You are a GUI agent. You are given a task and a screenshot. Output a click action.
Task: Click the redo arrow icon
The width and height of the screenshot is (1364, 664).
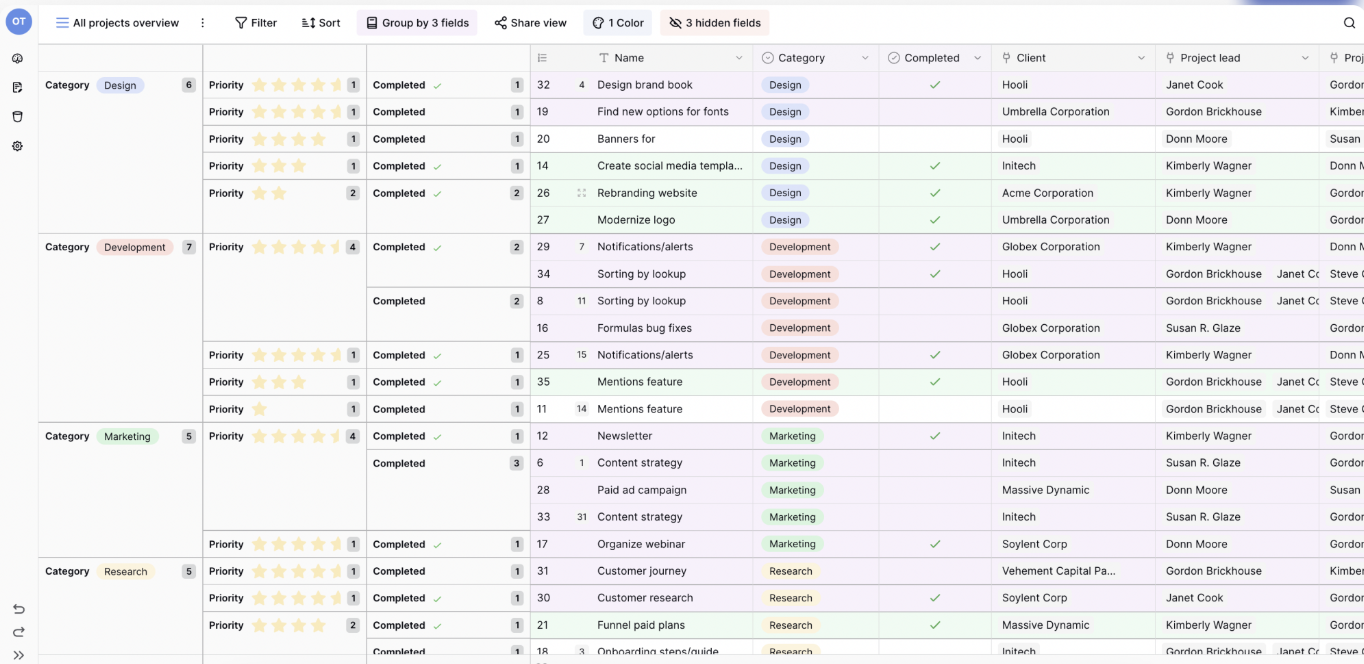19,632
